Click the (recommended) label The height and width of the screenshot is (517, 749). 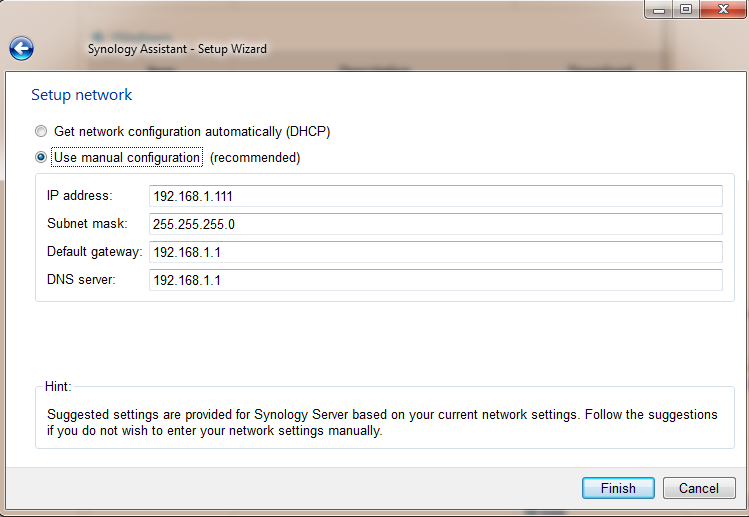coord(255,158)
